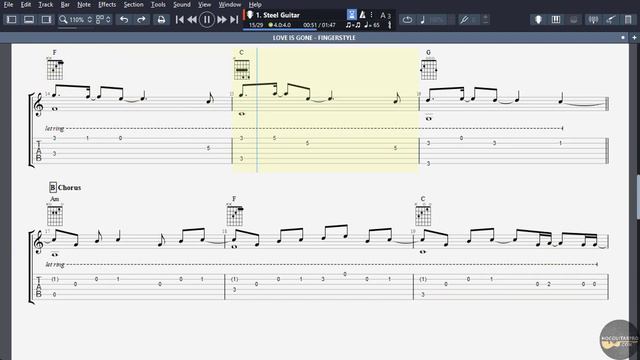Show the keyboard view
640x360 pixels.
coord(556,20)
